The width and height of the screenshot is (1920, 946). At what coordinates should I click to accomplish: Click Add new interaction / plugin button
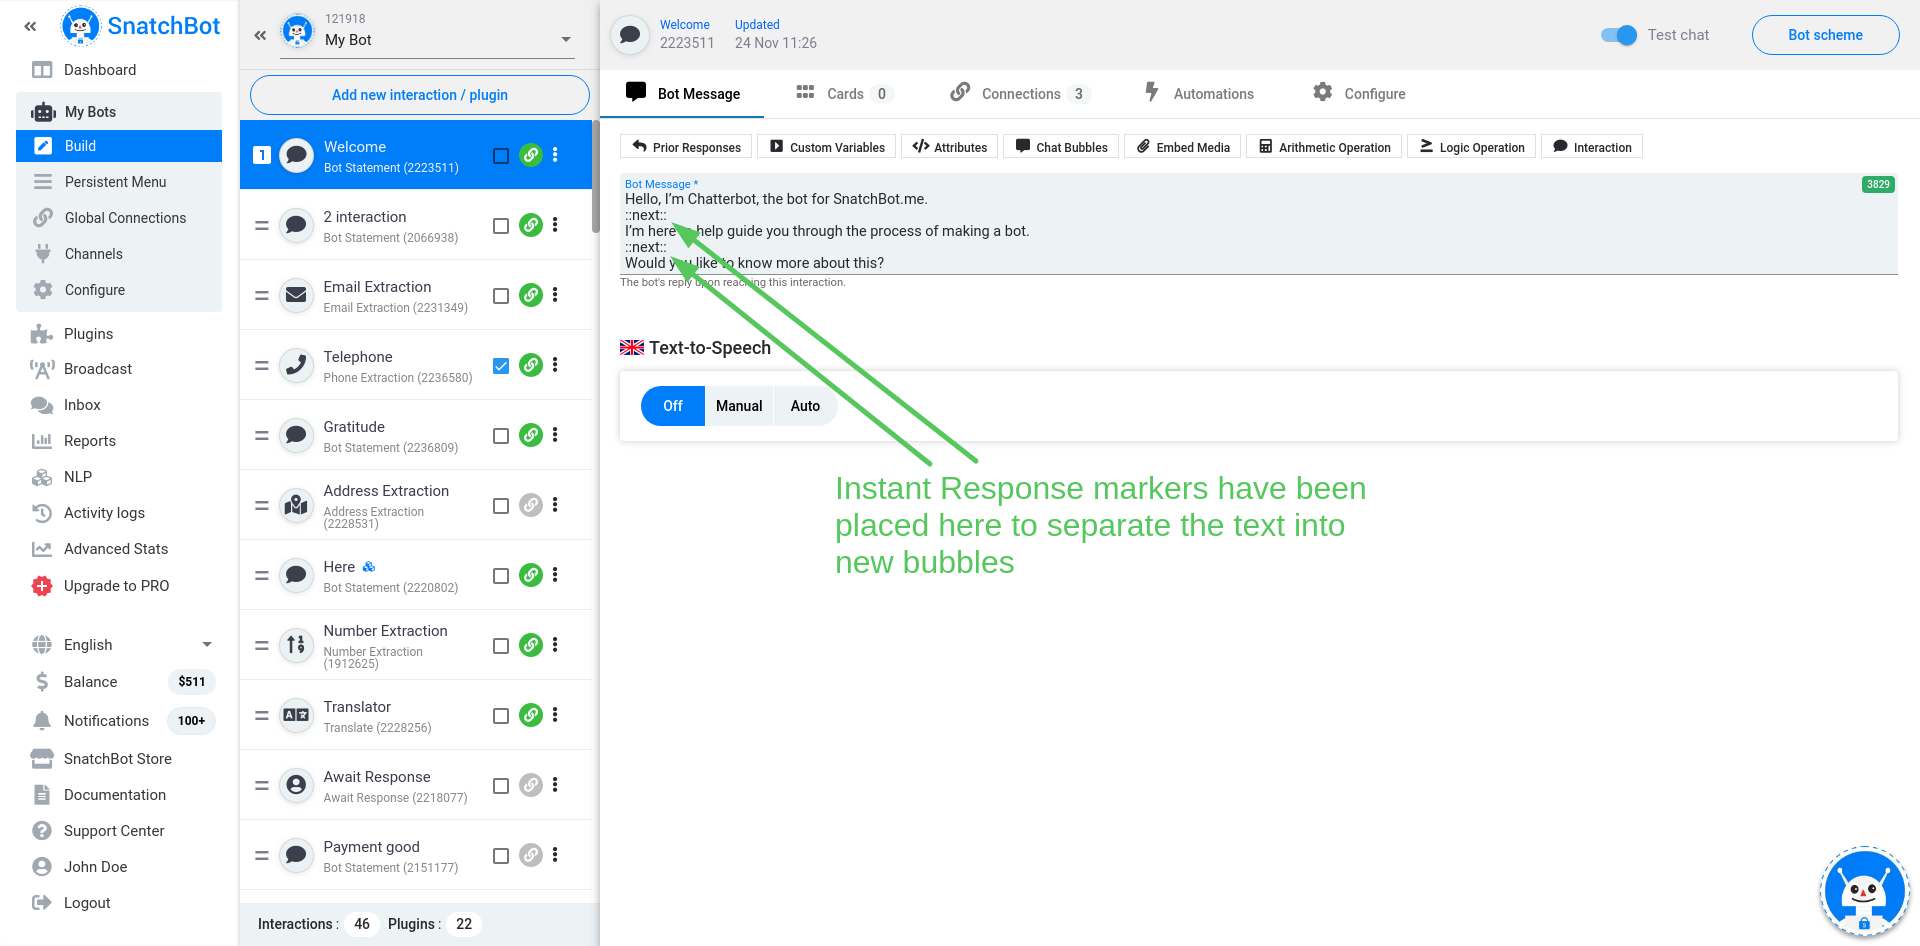click(420, 95)
